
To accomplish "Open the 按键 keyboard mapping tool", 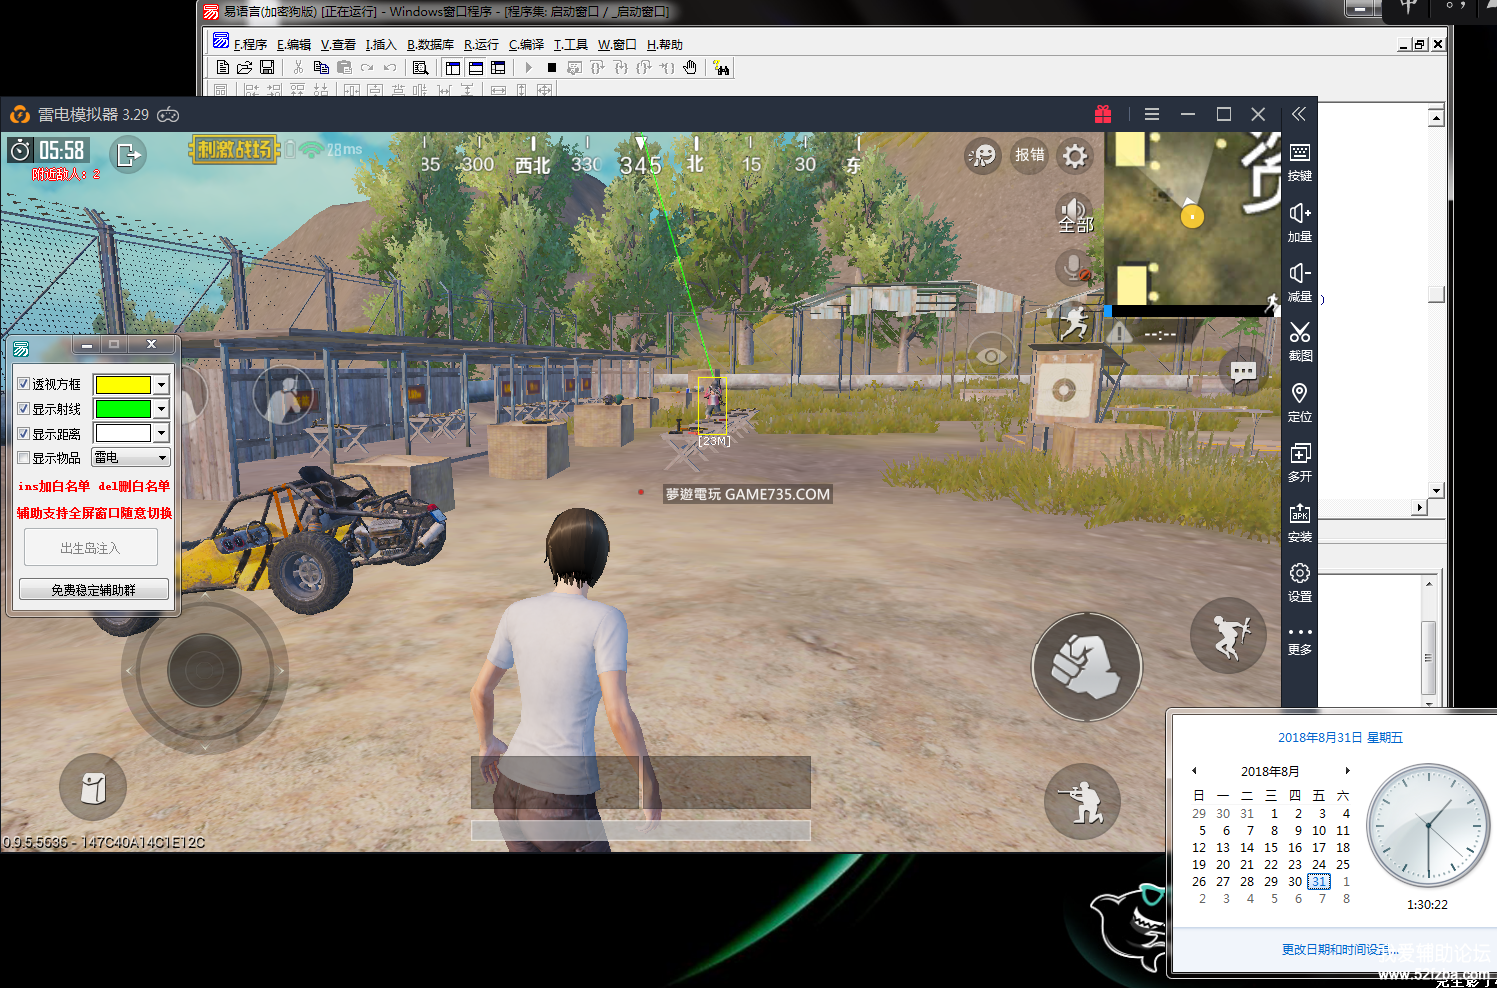I will coord(1300,160).
